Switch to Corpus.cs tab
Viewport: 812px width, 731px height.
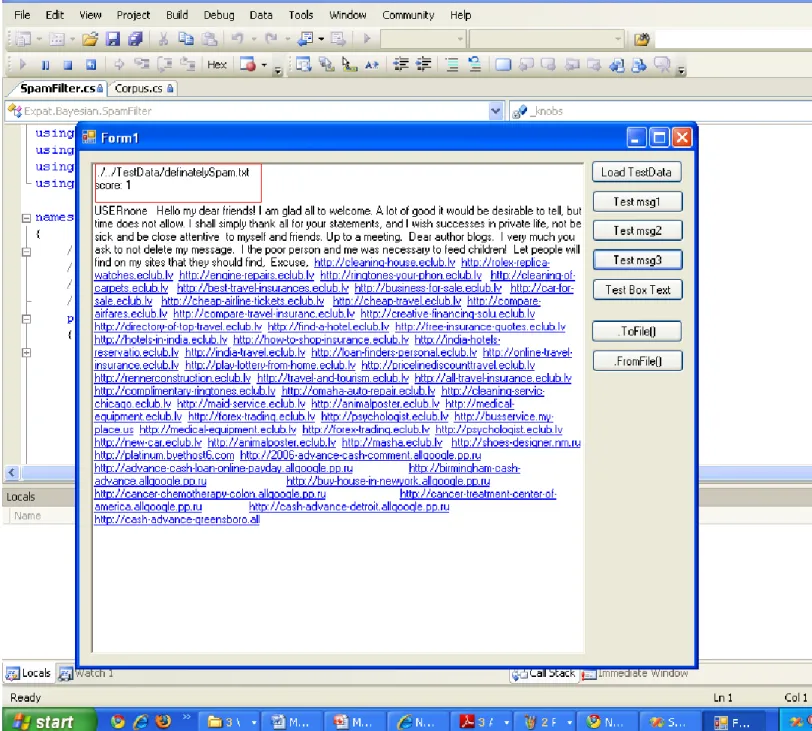(143, 89)
